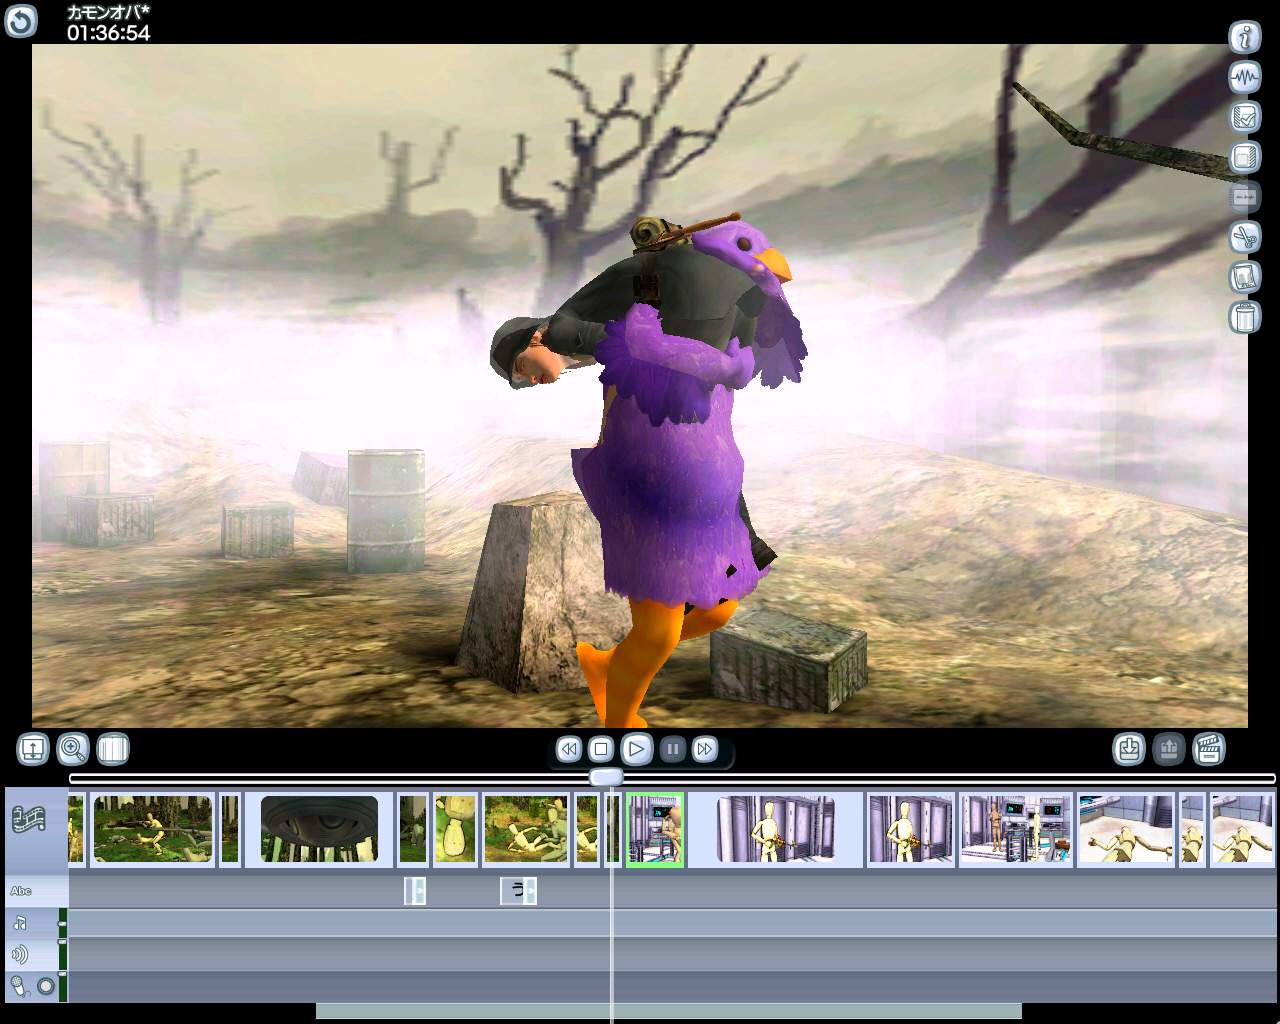
Task: Click the photo snapshot icon
Action: (x=1244, y=277)
